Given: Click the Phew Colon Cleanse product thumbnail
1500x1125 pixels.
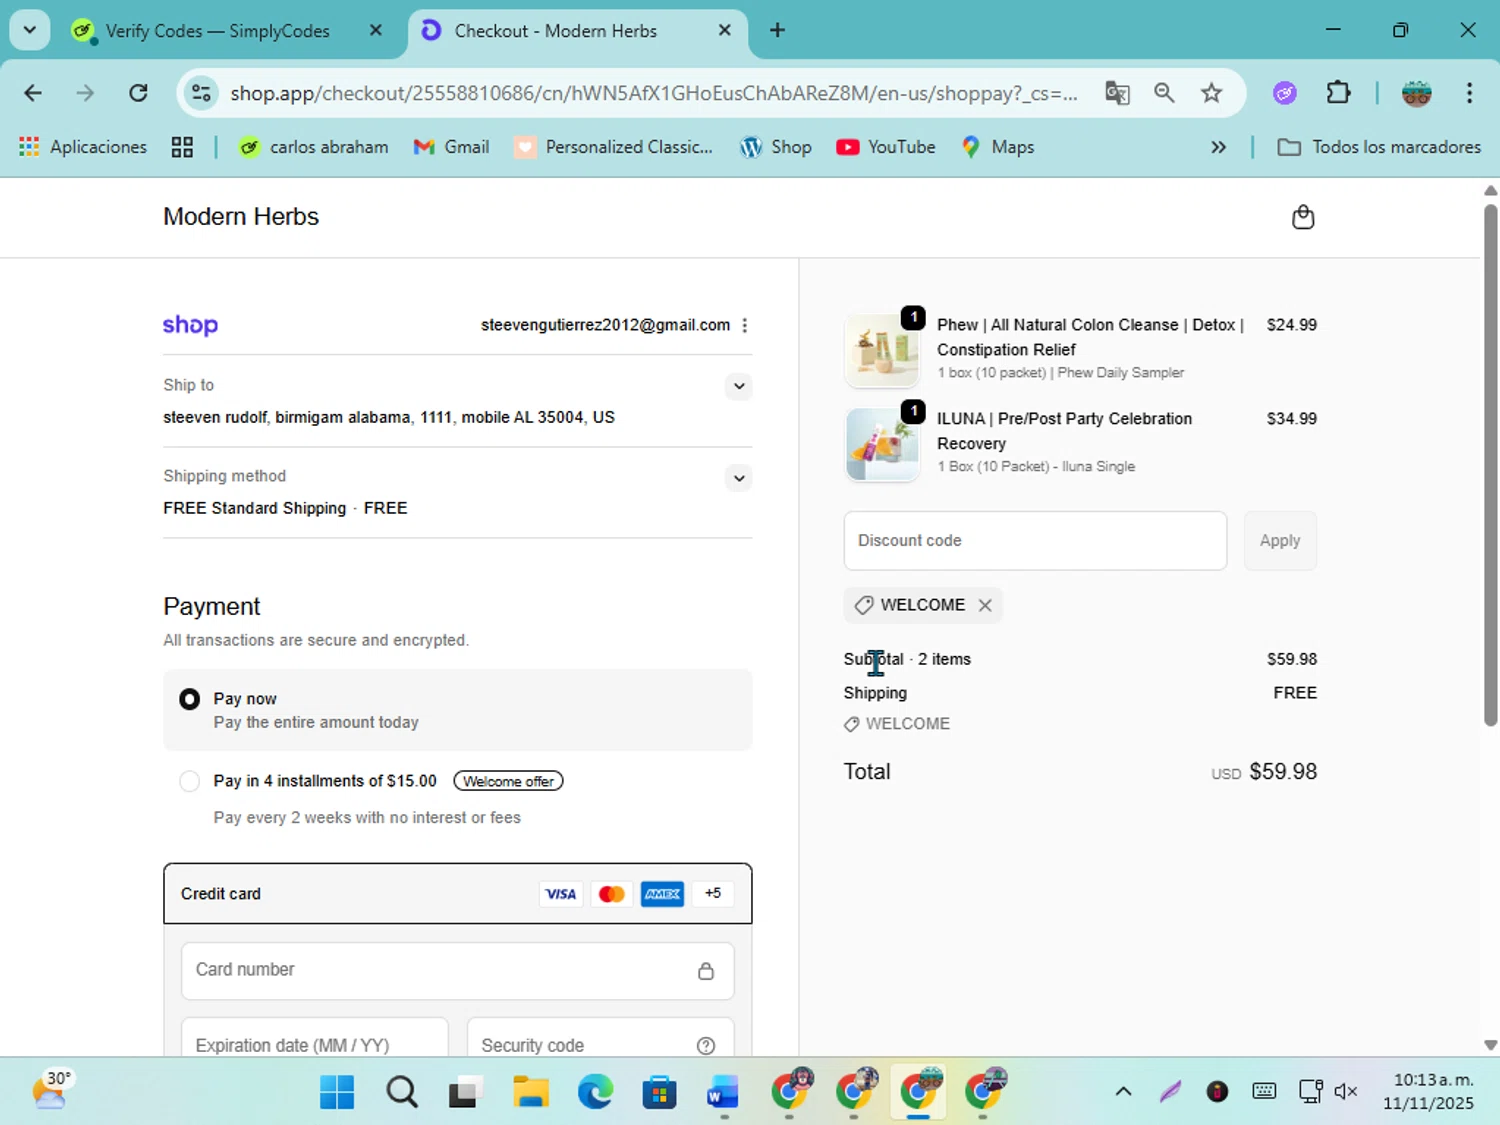Looking at the screenshot, I should click(882, 352).
